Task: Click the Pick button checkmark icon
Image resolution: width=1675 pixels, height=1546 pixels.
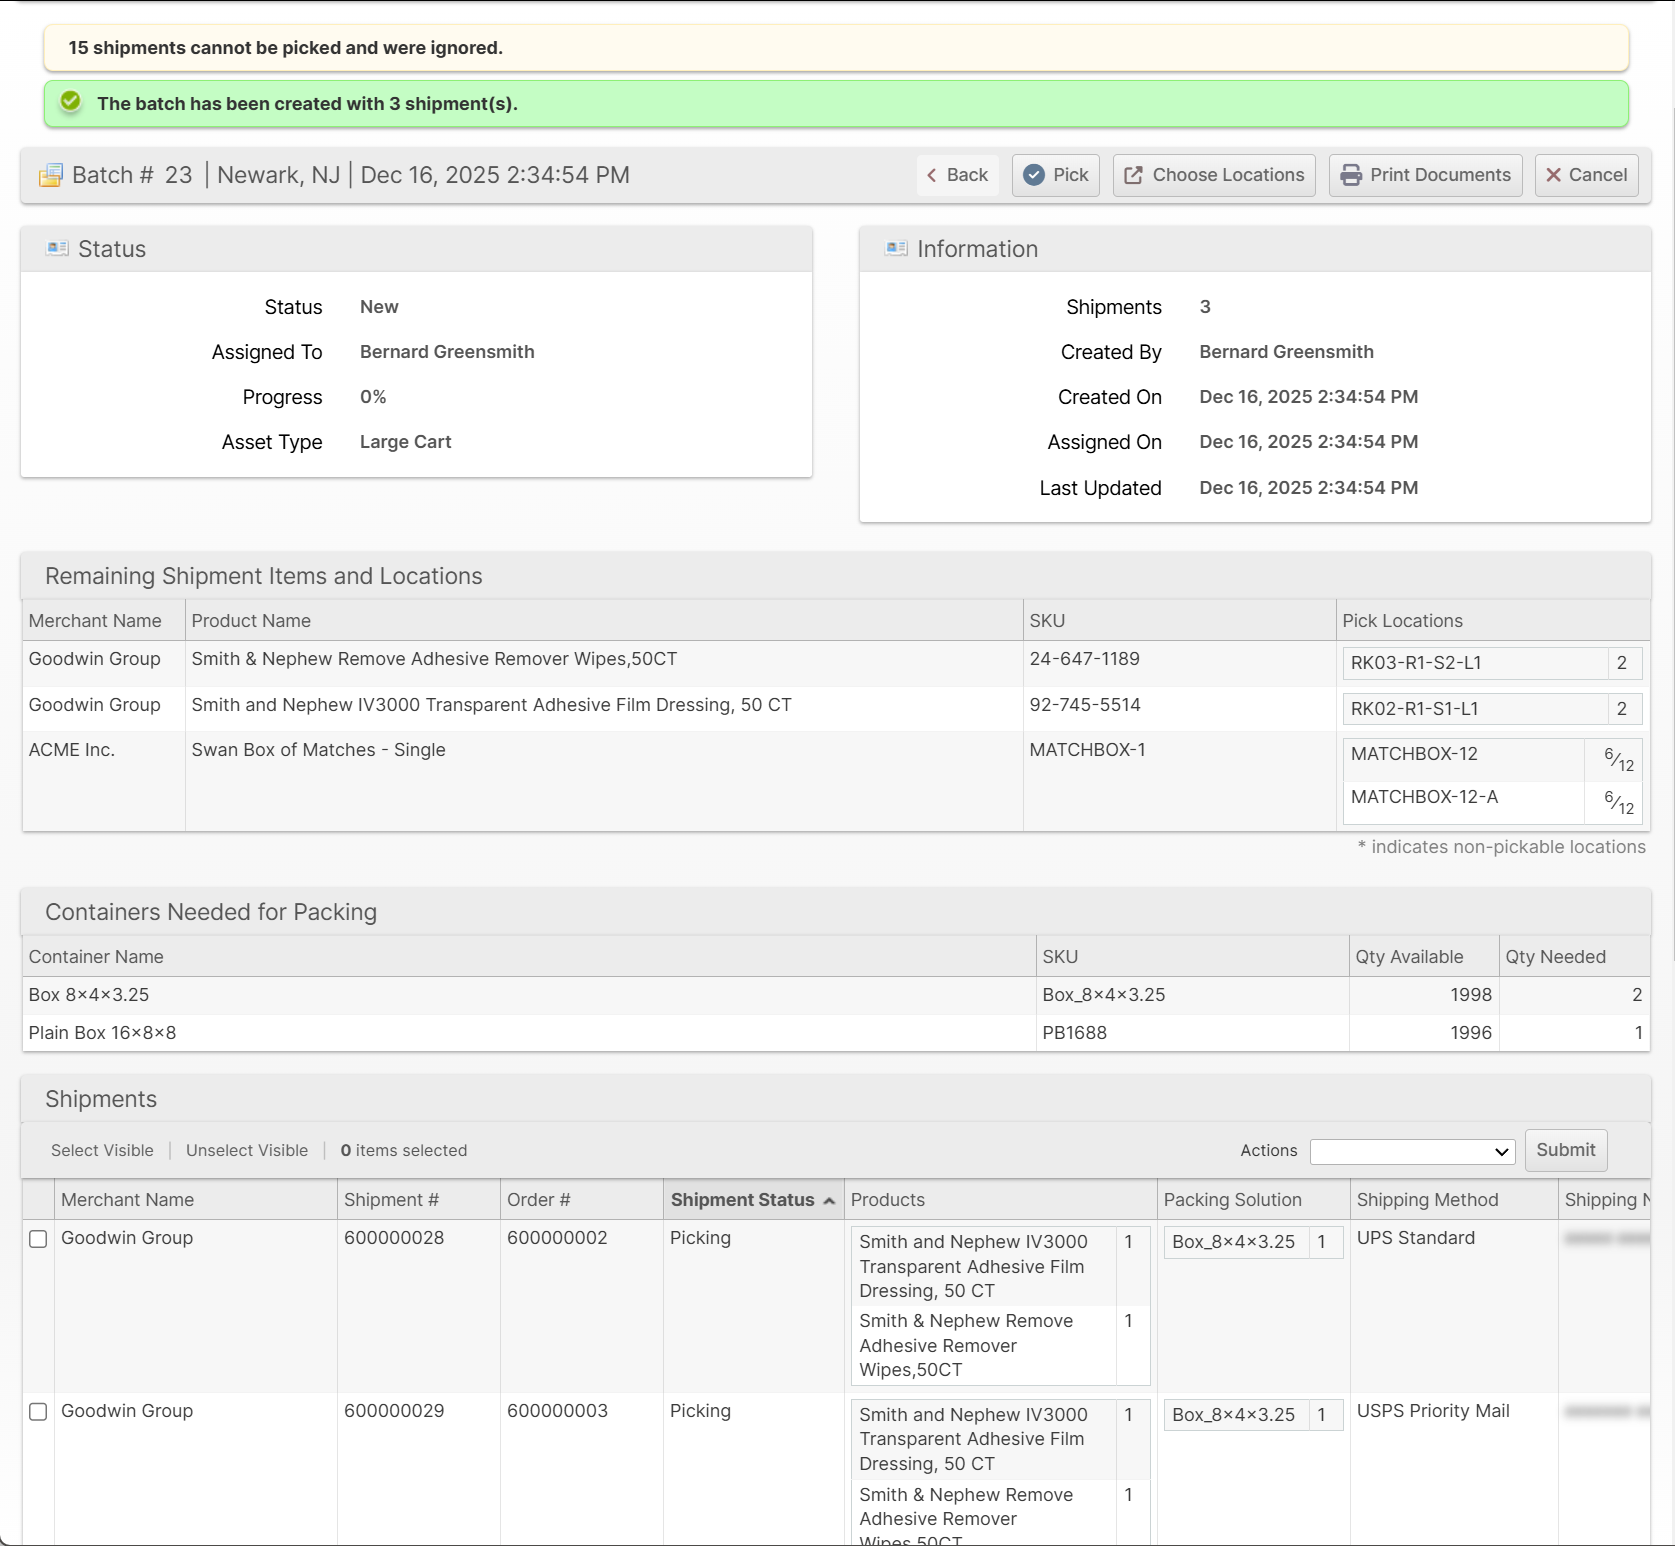Action: (x=1034, y=175)
